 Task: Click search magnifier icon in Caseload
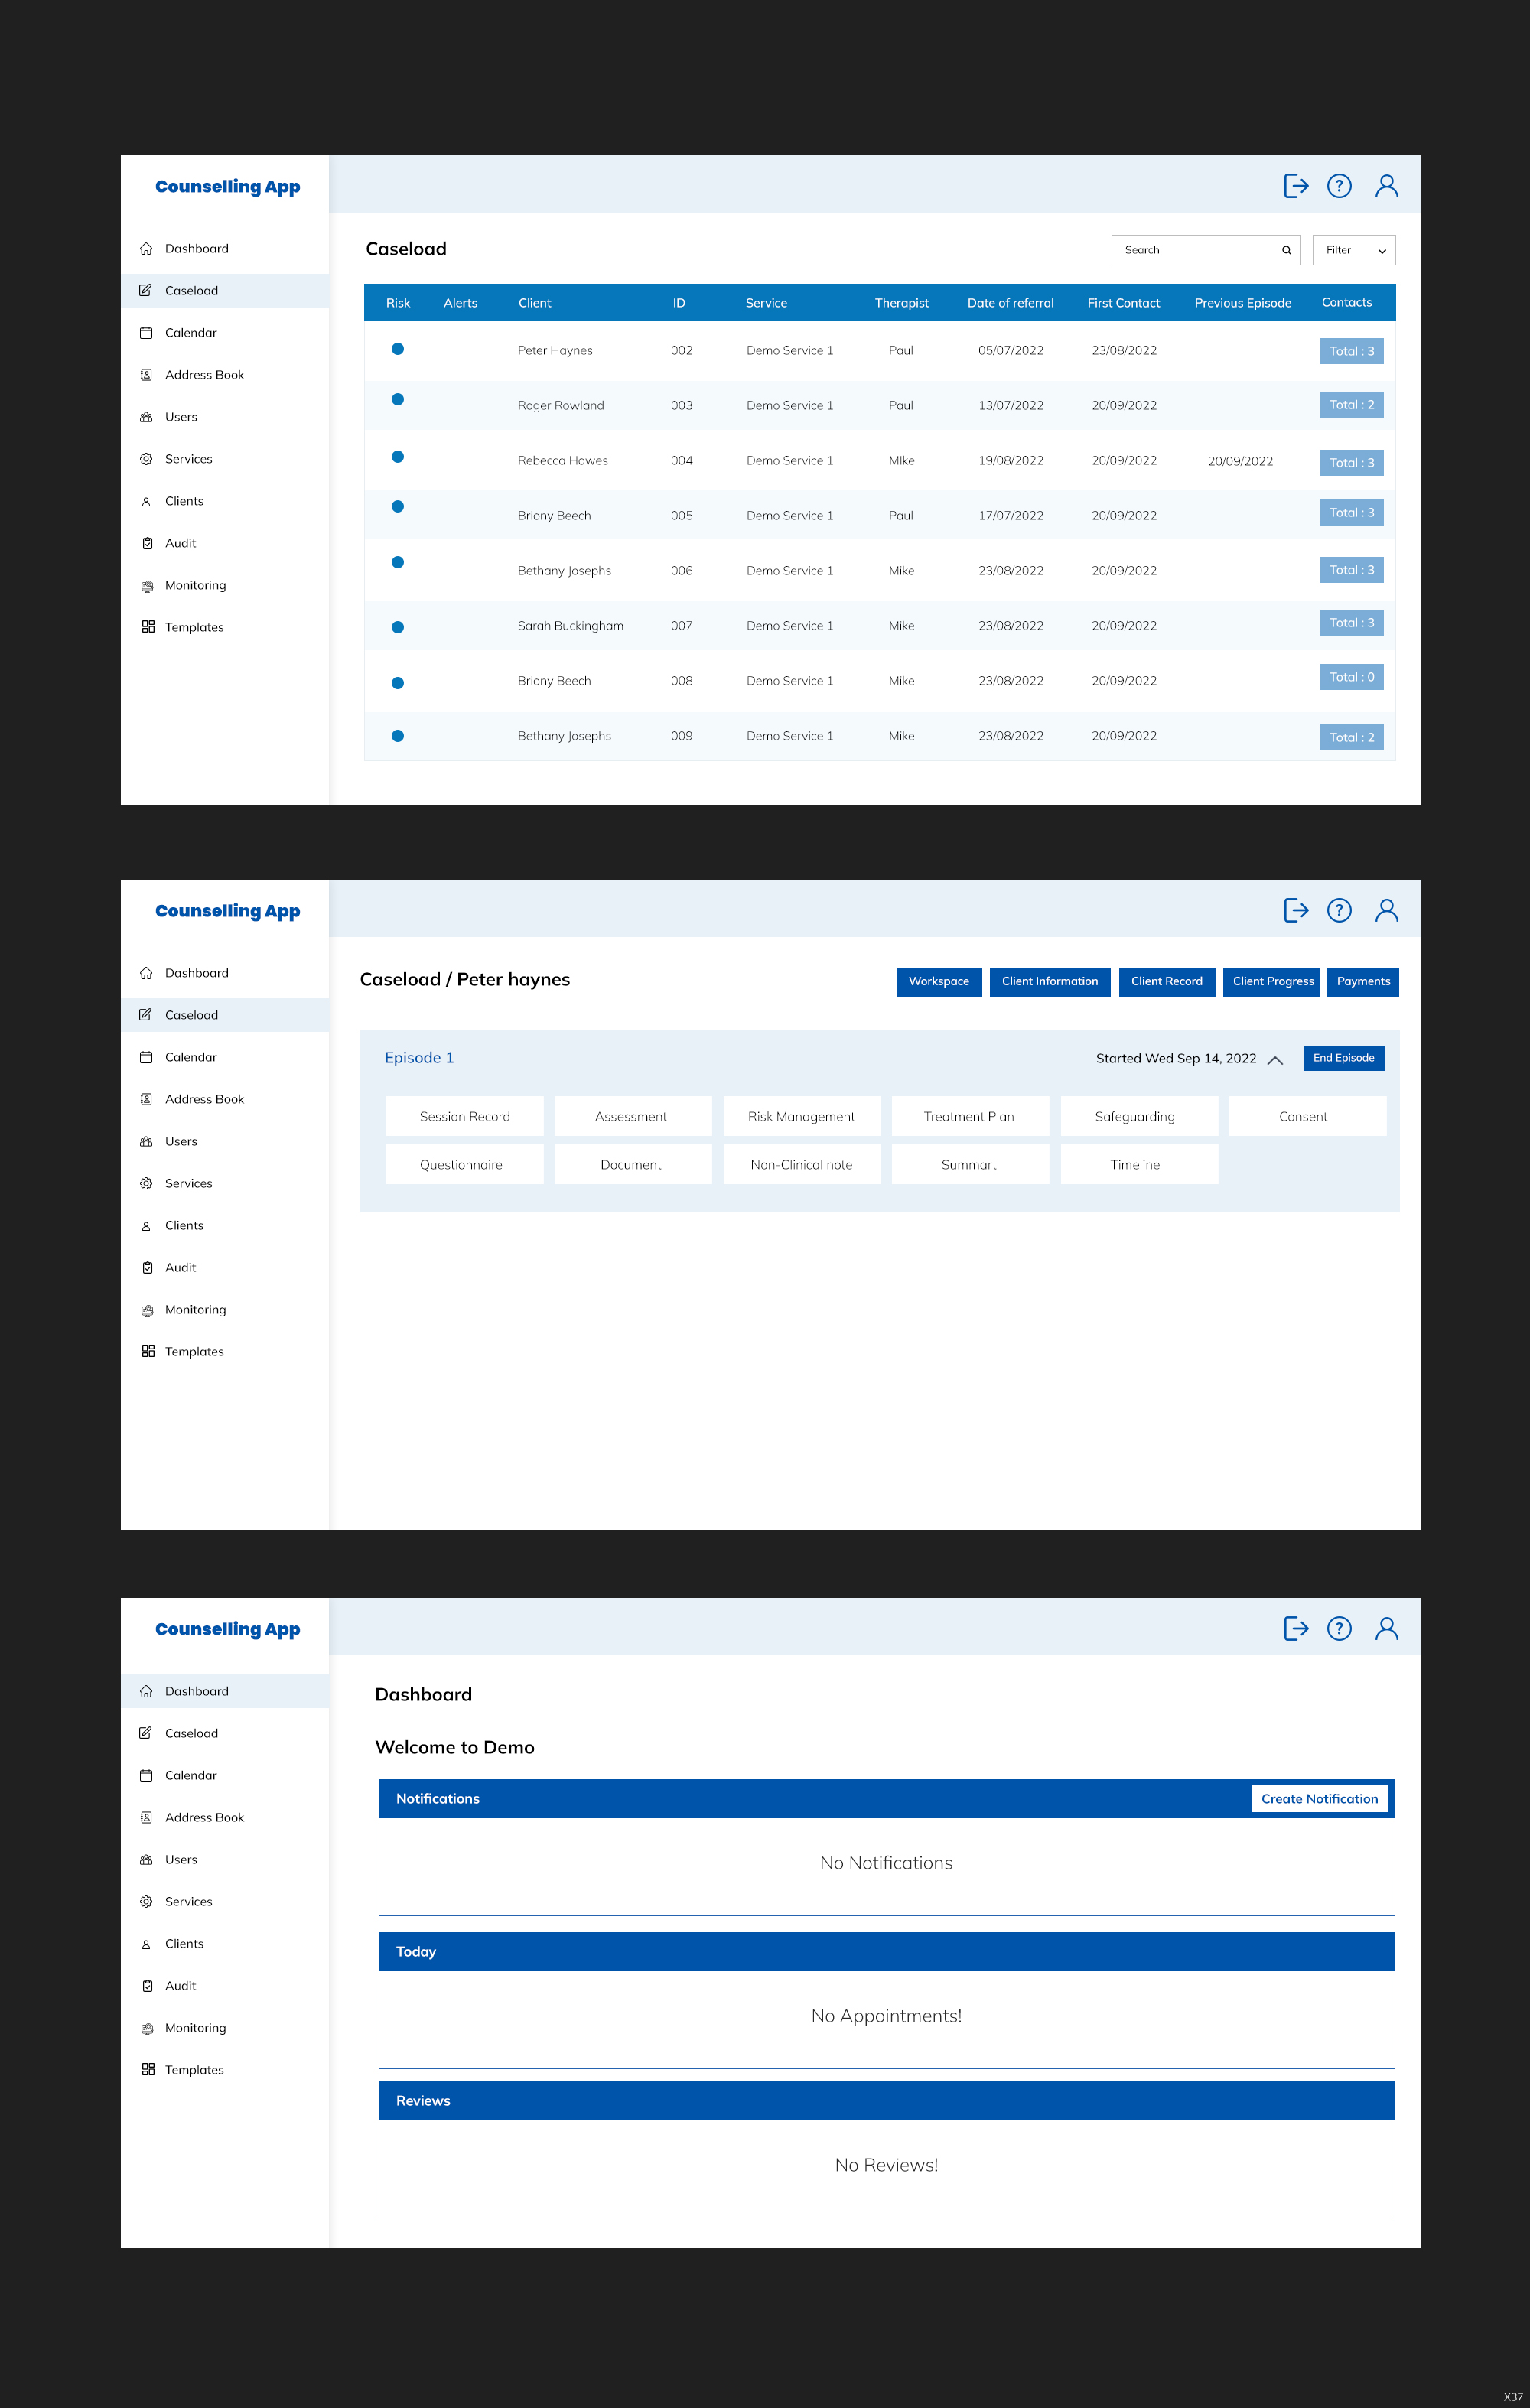tap(1286, 250)
